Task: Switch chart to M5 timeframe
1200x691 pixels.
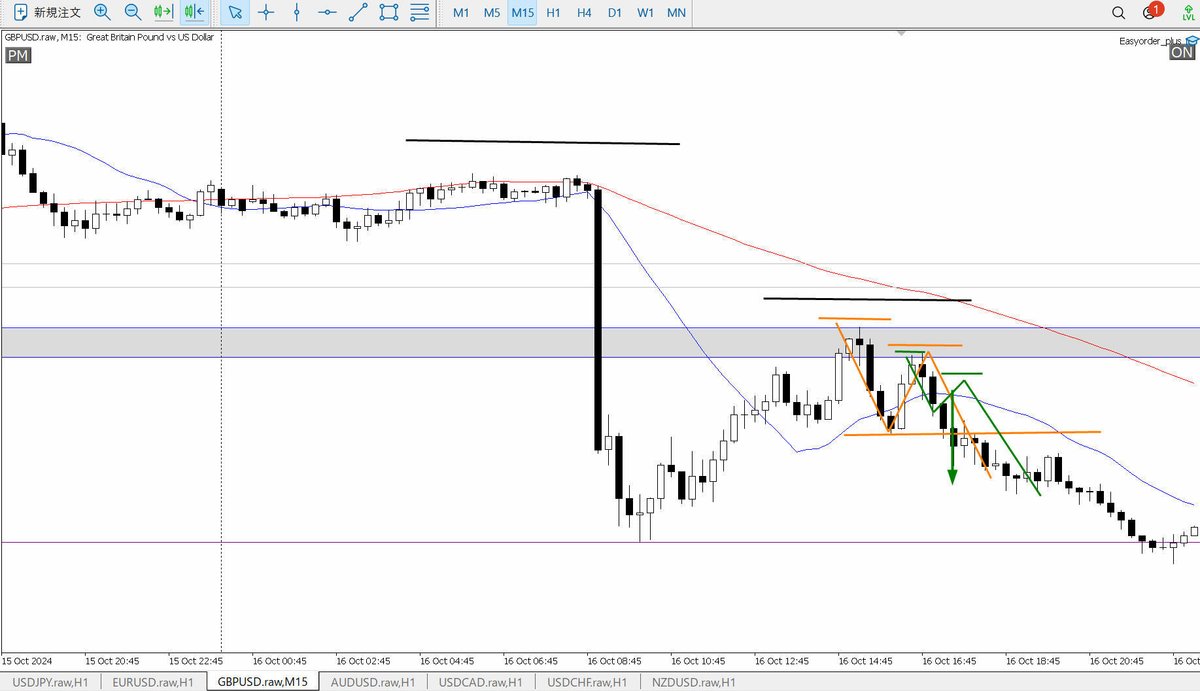Action: tap(492, 12)
